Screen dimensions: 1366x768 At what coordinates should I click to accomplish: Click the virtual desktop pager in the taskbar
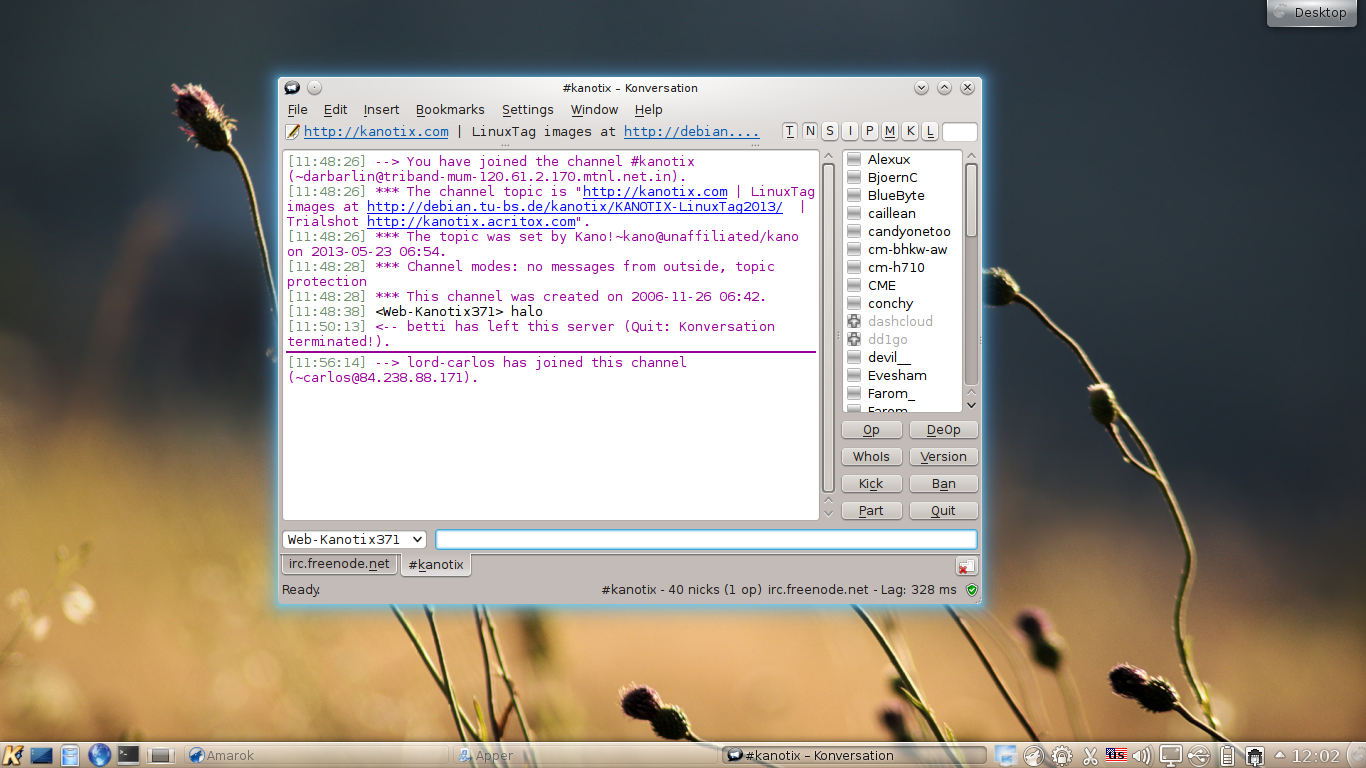coord(161,756)
